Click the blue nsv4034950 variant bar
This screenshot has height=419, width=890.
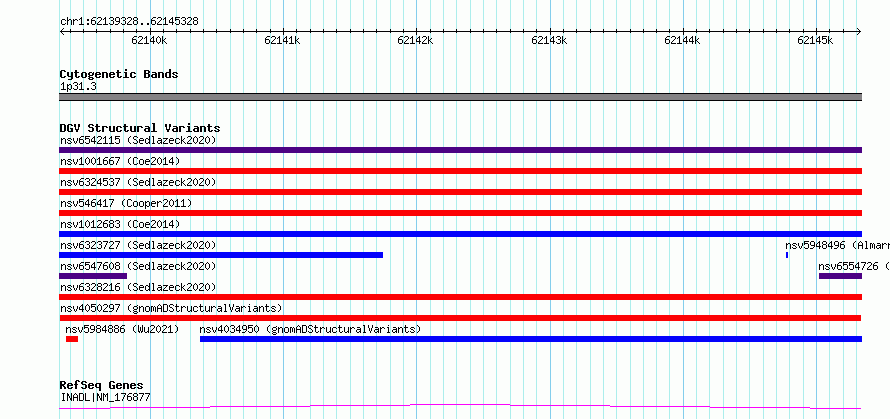(531, 339)
